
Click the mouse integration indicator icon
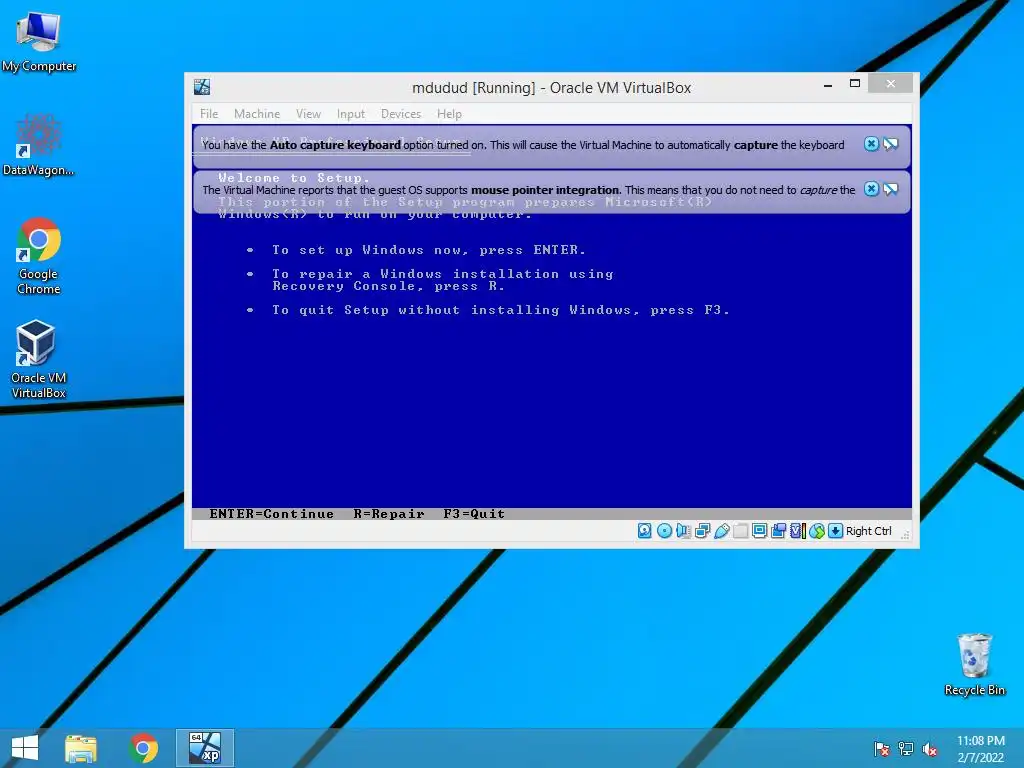point(817,531)
